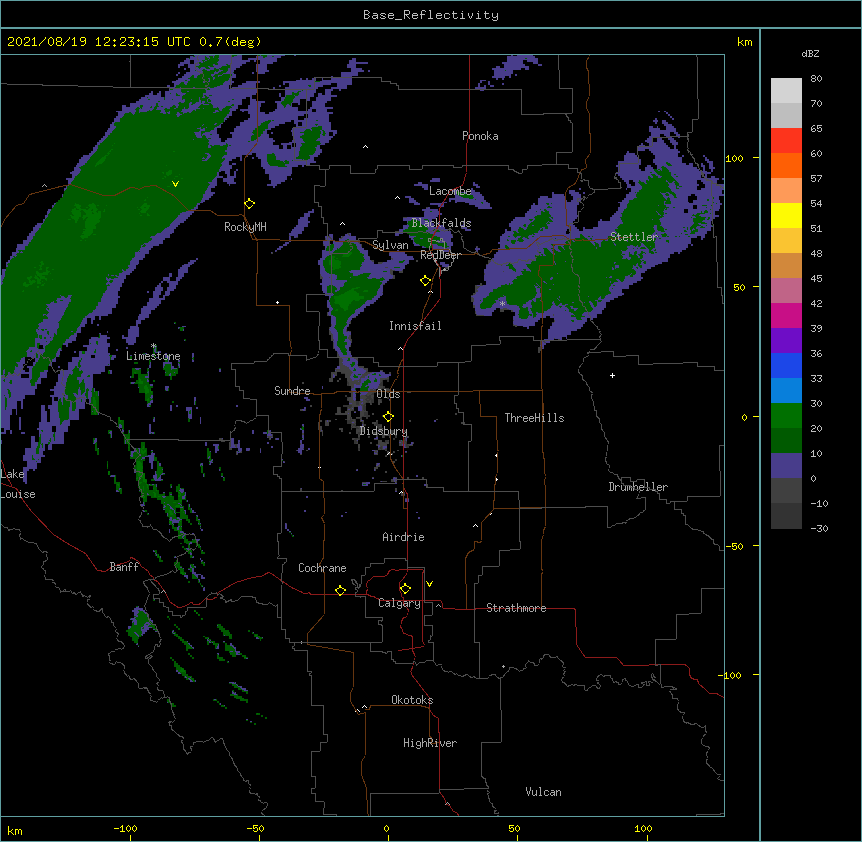This screenshot has height=842, width=862.
Task: Click the yellow V marker east of Calgary
Action: pyautogui.click(x=429, y=584)
